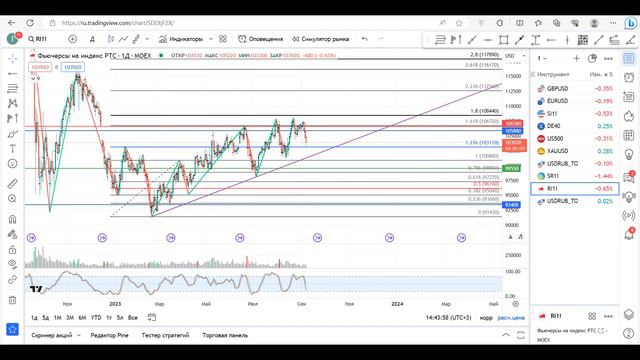Open the RI11 symbol search
This screenshot has width=640, height=360.
[38, 39]
